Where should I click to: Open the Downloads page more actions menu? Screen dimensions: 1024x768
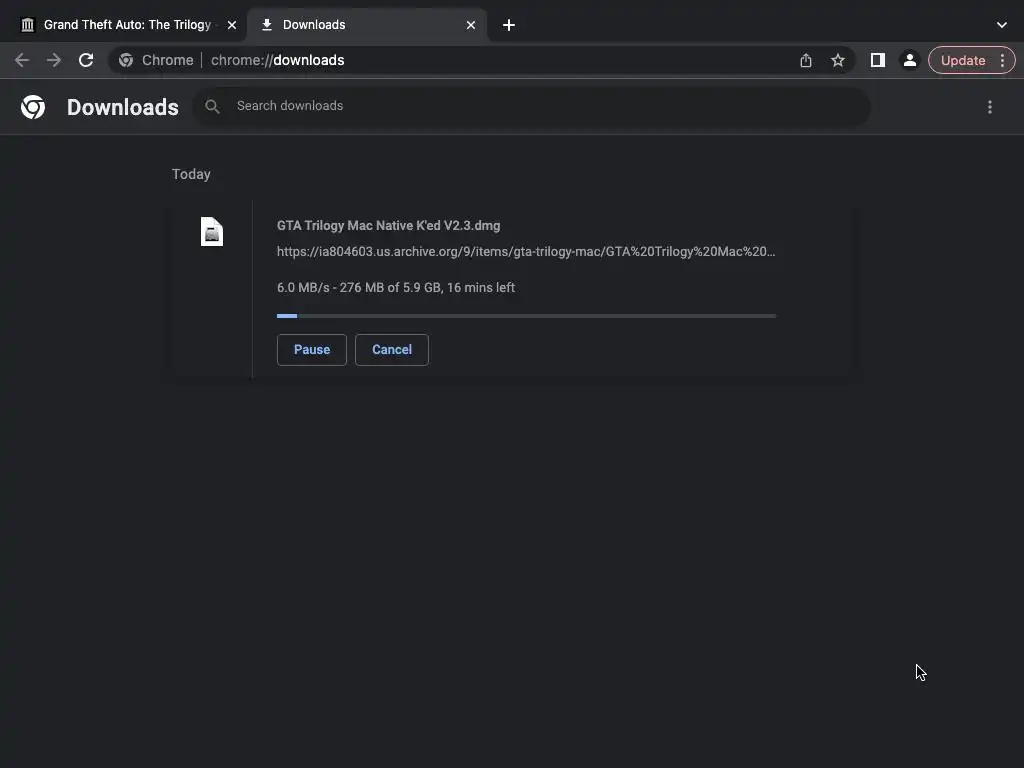tap(990, 106)
